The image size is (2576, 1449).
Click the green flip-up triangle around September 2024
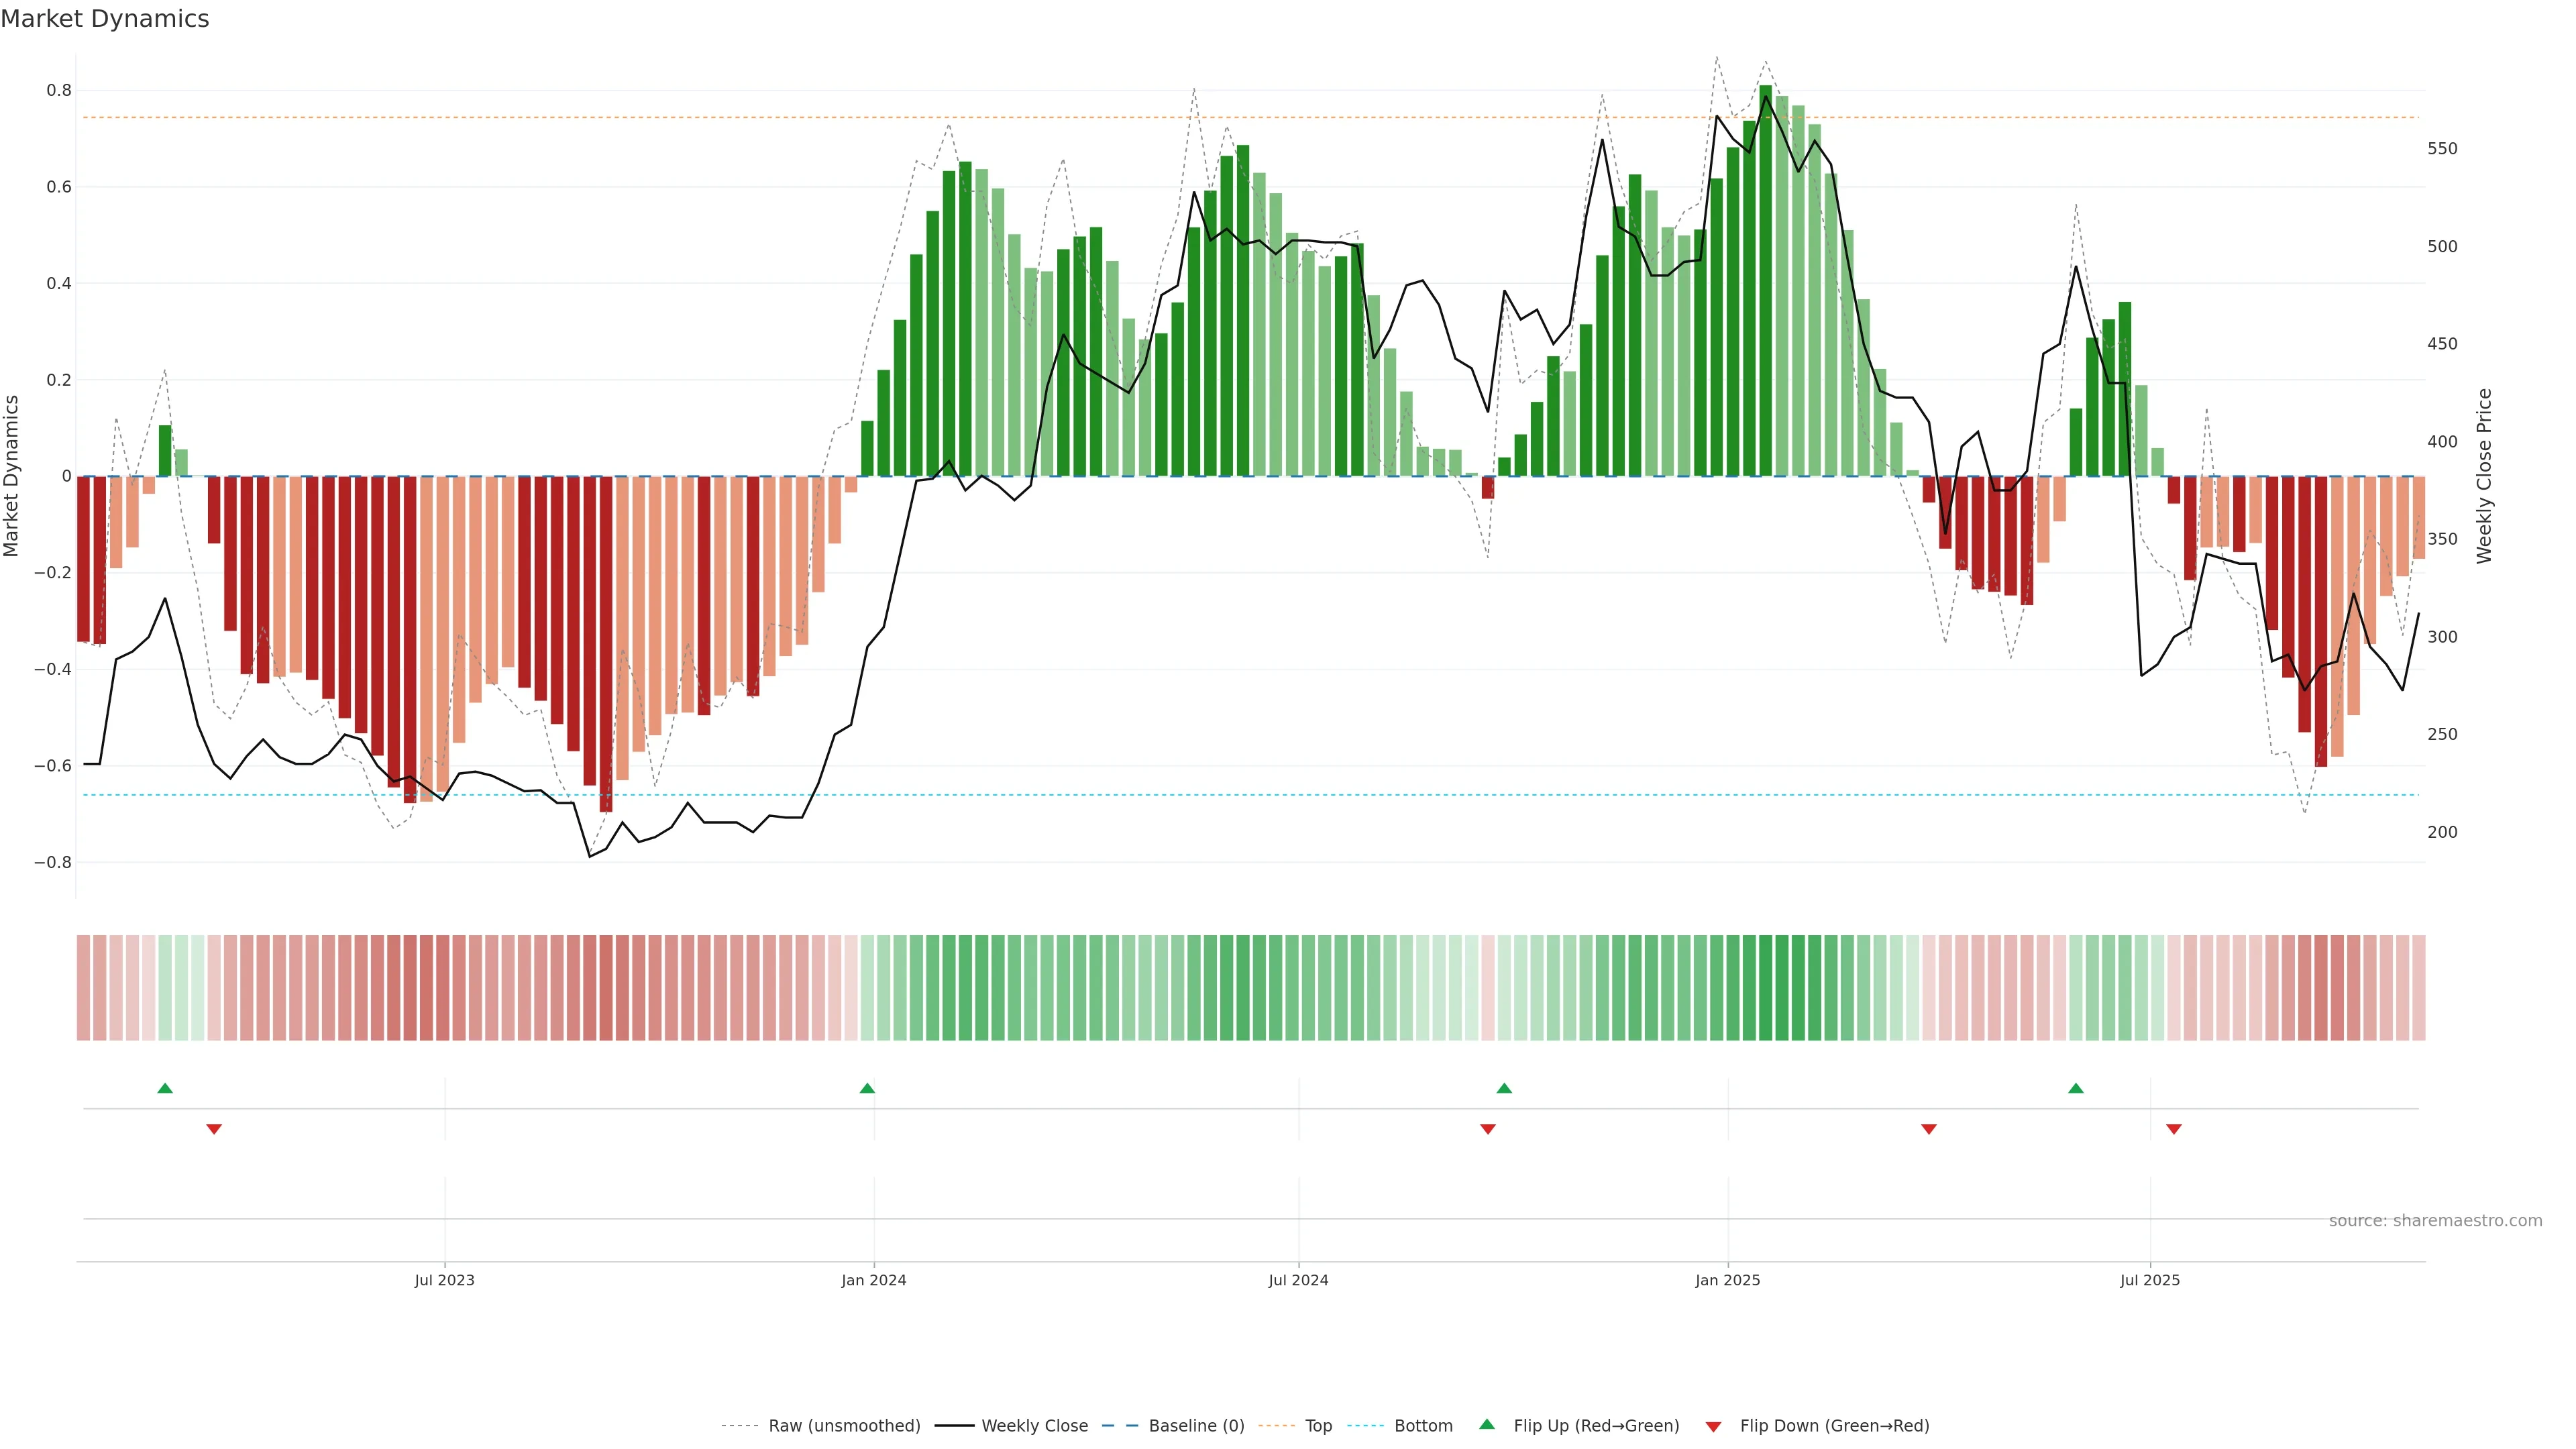(x=1504, y=1088)
